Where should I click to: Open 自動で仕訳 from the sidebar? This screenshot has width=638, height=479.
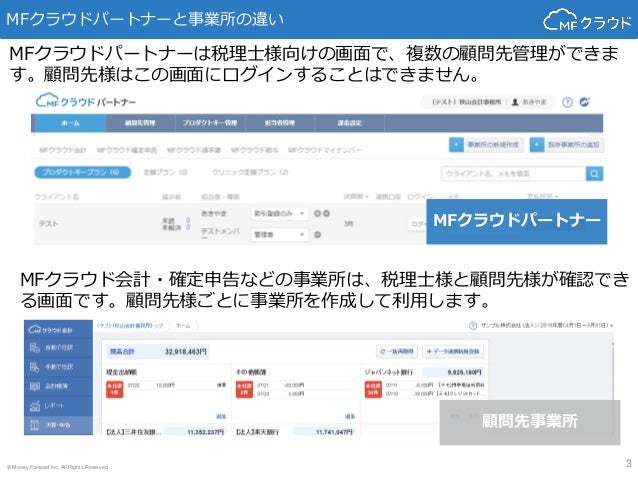(58, 348)
